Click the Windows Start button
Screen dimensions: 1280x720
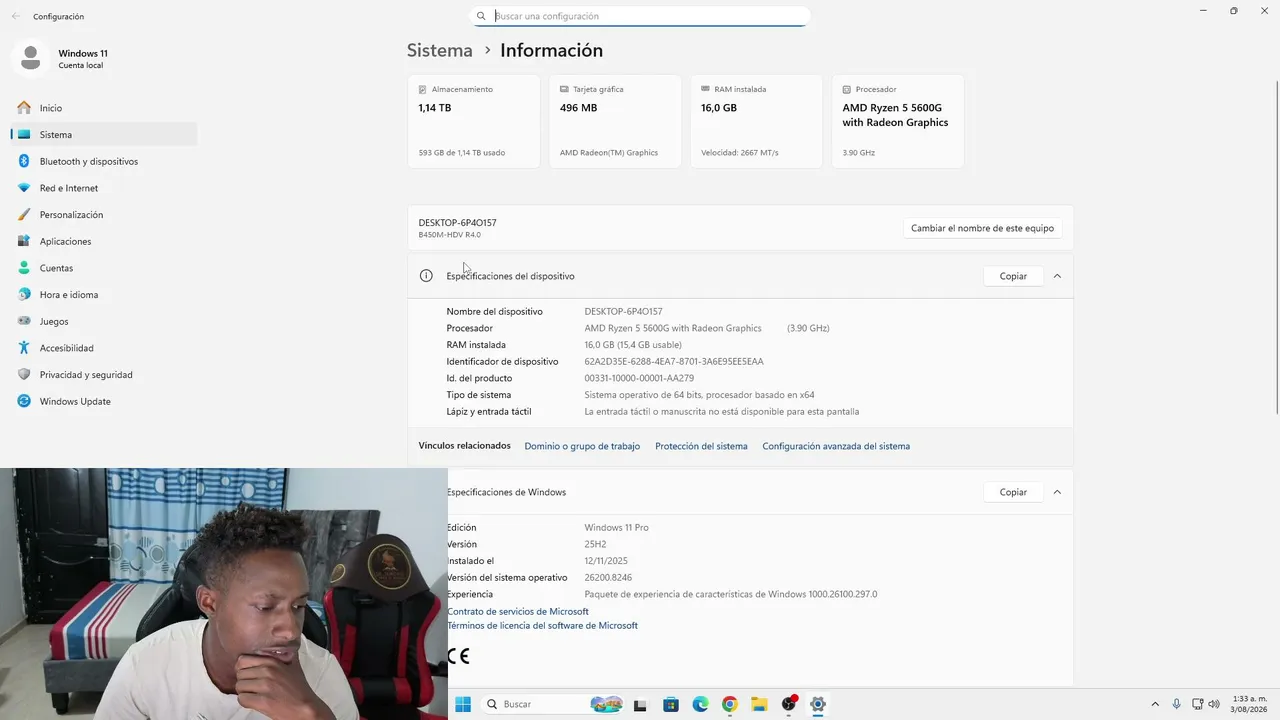(x=463, y=704)
